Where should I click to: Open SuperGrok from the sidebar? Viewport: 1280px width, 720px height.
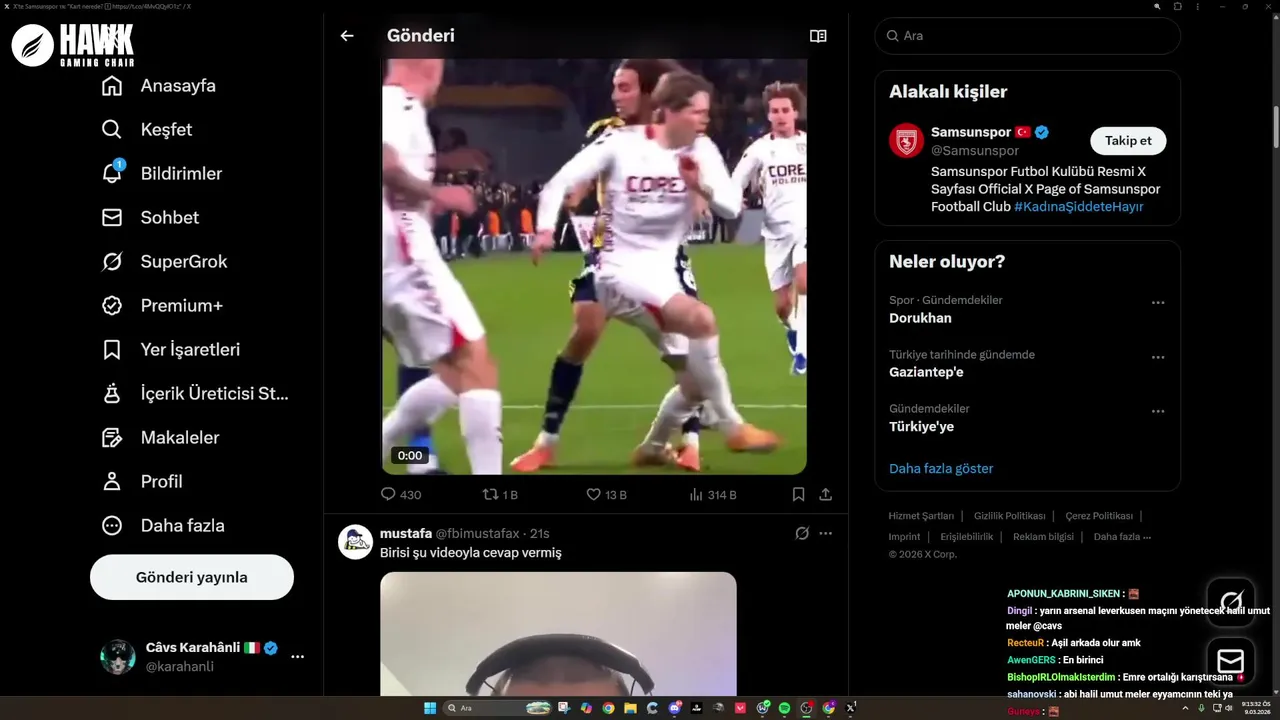click(x=165, y=262)
